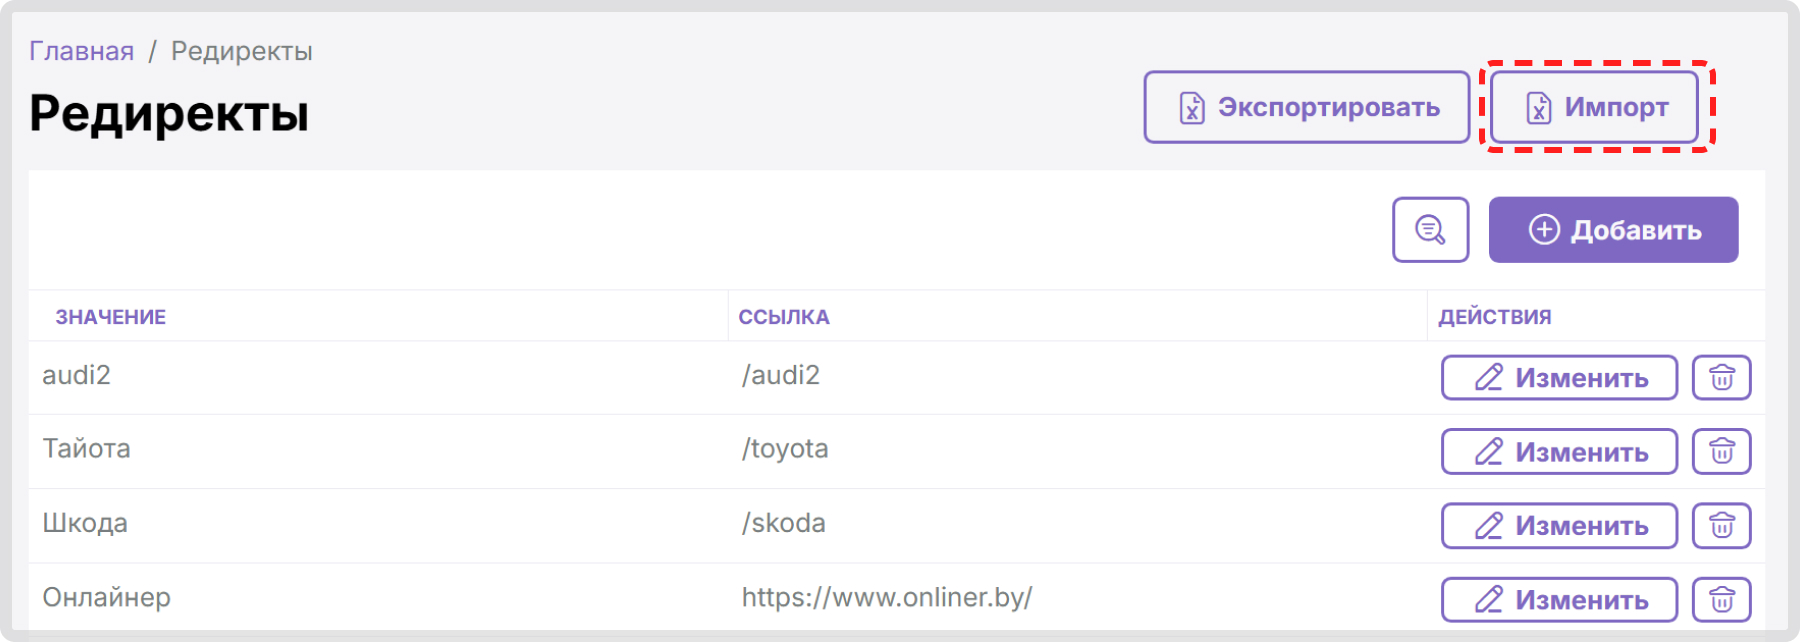The image size is (1800, 642).
Task: Delete the Онлайнер redirect entry
Action: 1721,600
